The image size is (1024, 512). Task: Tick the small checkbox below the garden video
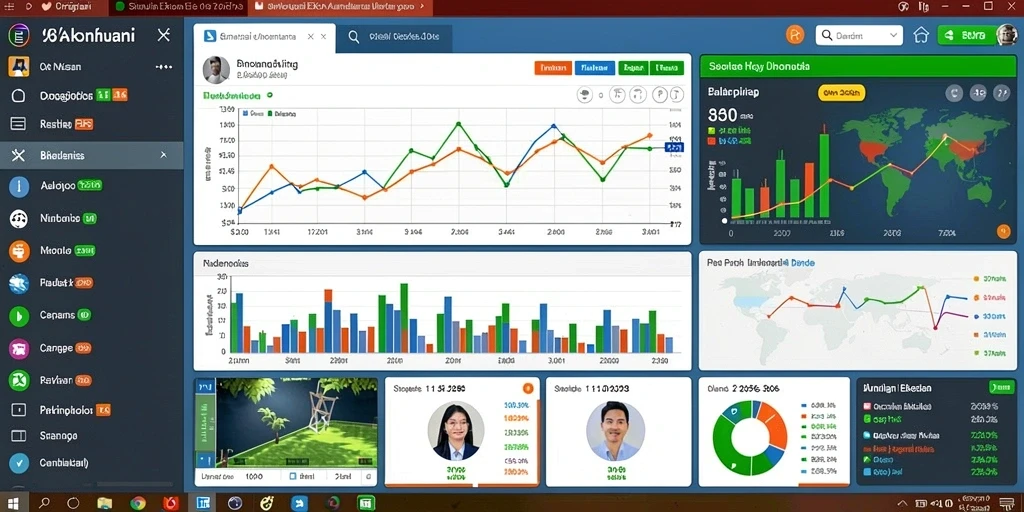point(293,477)
